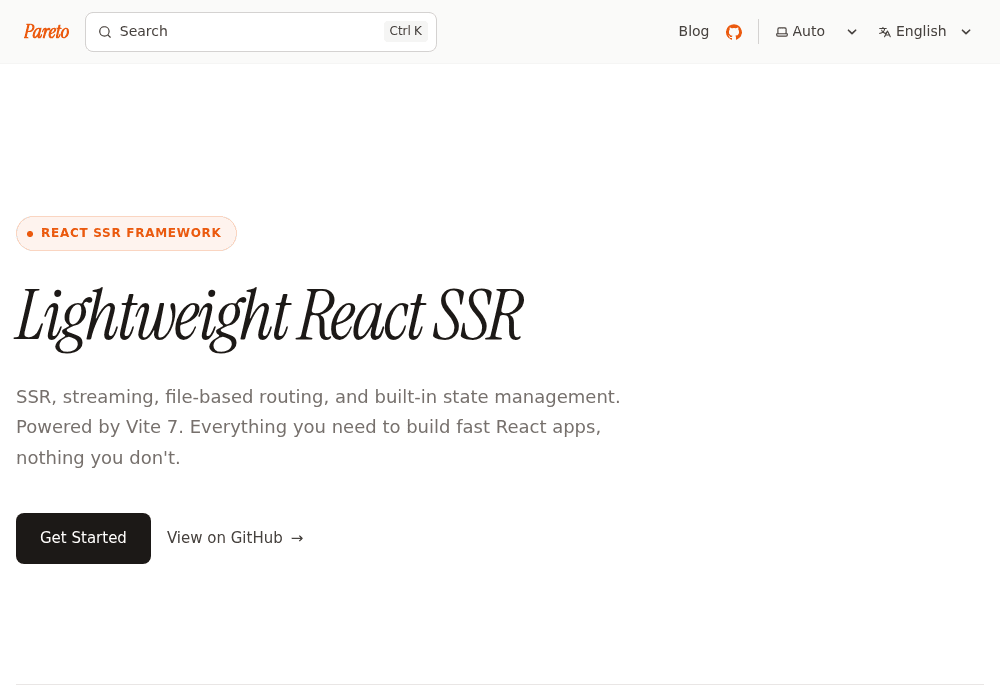This screenshot has width=1000, height=700.
Task: Click the Get Started button
Action: (84, 538)
